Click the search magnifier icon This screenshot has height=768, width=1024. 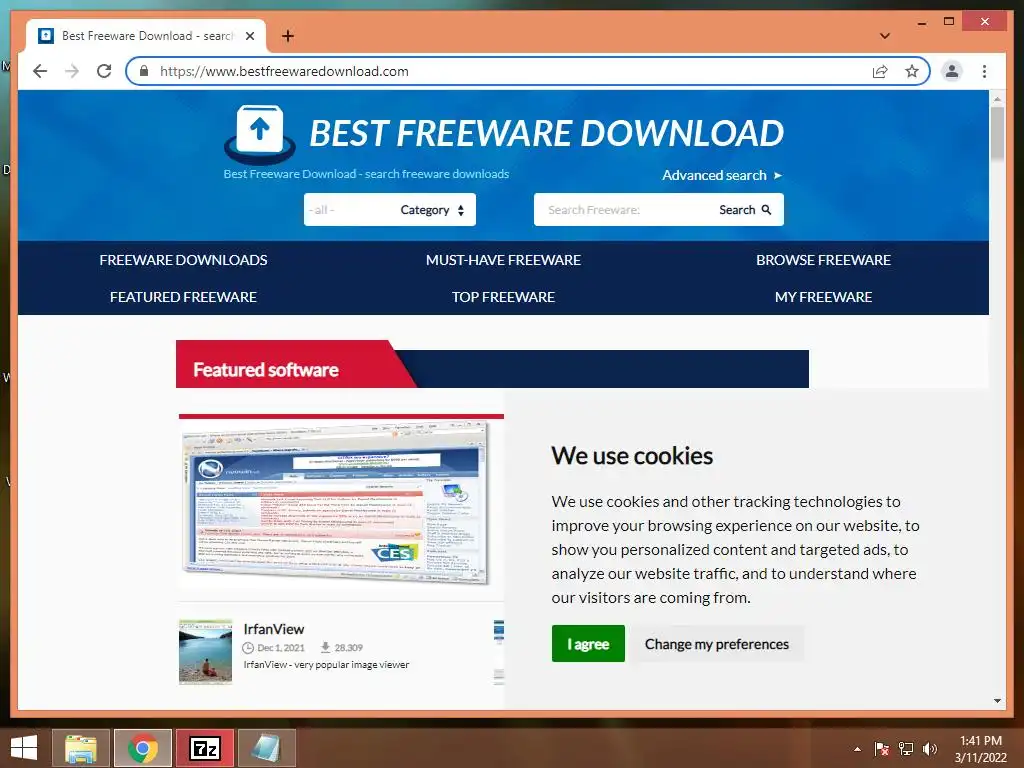(767, 210)
